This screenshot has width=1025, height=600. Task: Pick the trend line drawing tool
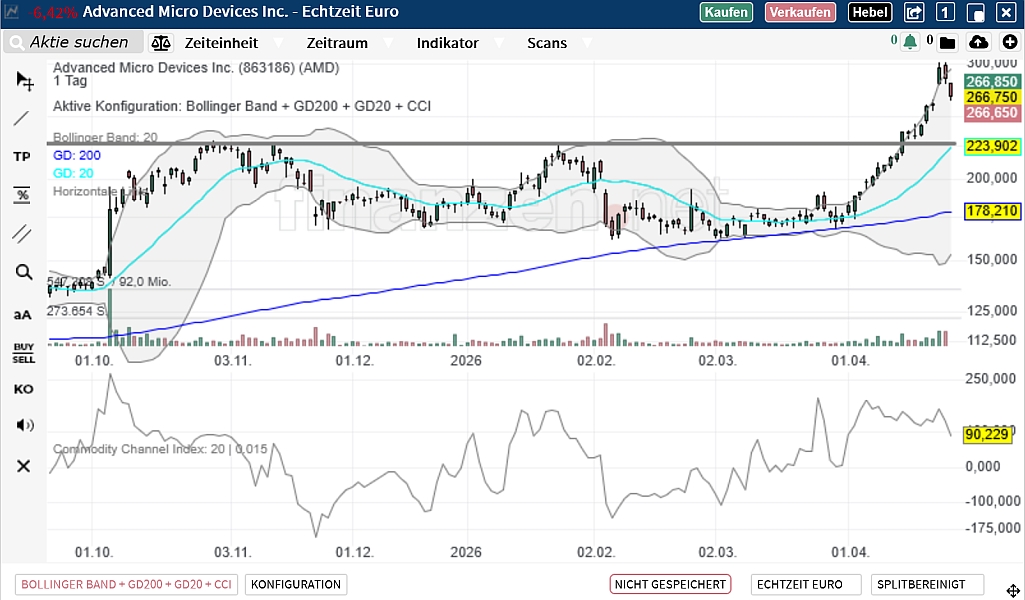22,118
